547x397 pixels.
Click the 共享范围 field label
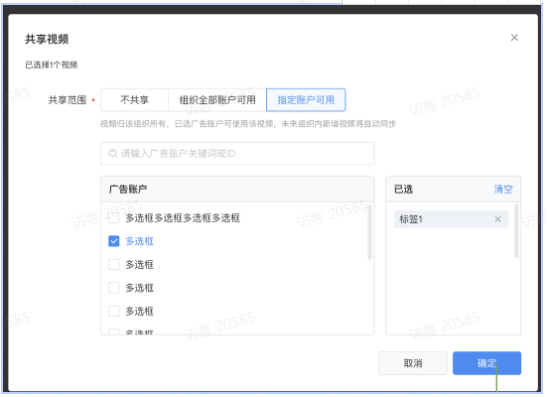67,100
